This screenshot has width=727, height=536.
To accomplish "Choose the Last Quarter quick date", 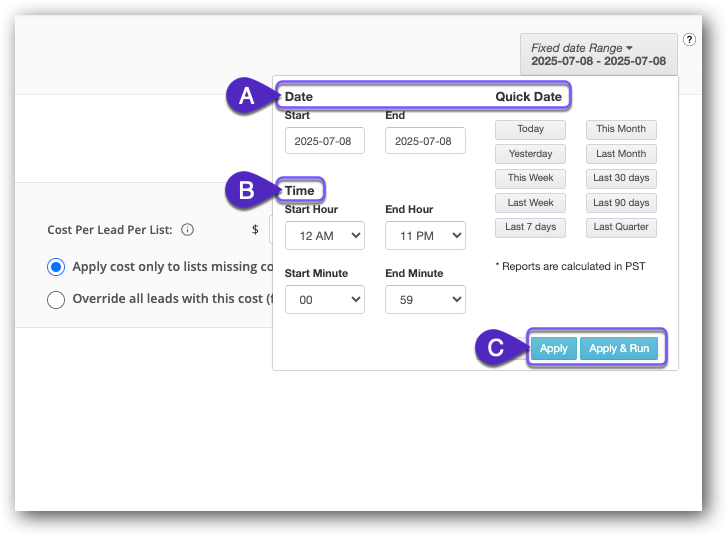I will pos(621,227).
